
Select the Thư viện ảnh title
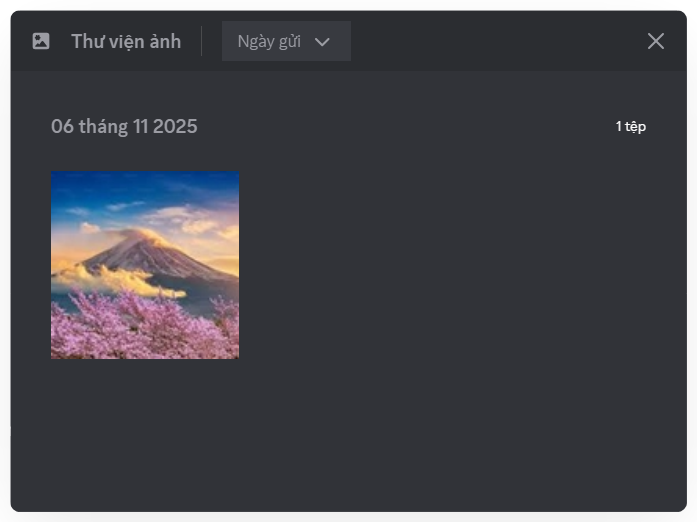pyautogui.click(x=126, y=42)
